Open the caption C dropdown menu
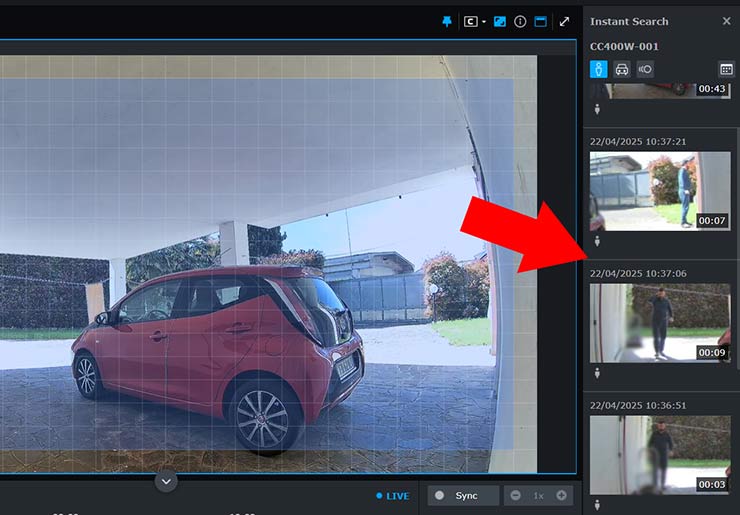The image size is (740, 515). click(x=474, y=21)
